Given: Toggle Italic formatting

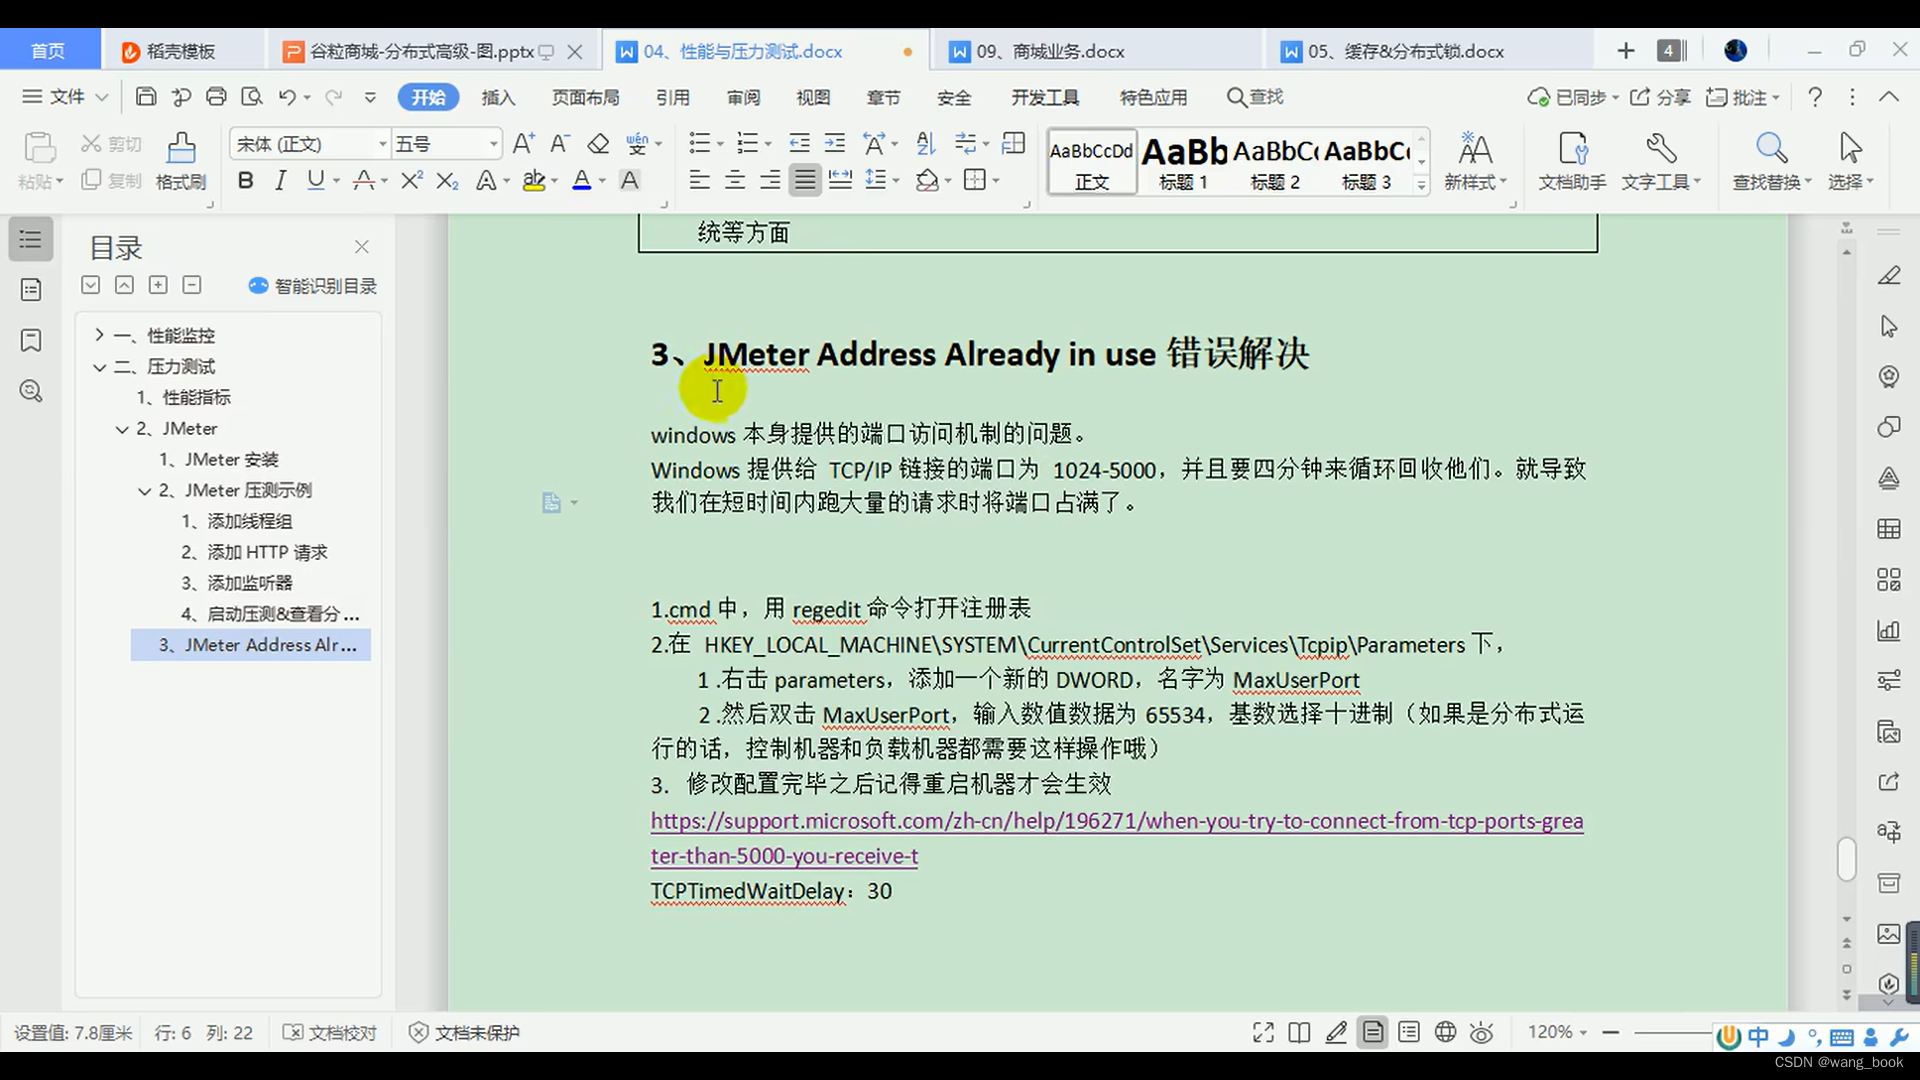Looking at the screenshot, I should pyautogui.click(x=280, y=180).
